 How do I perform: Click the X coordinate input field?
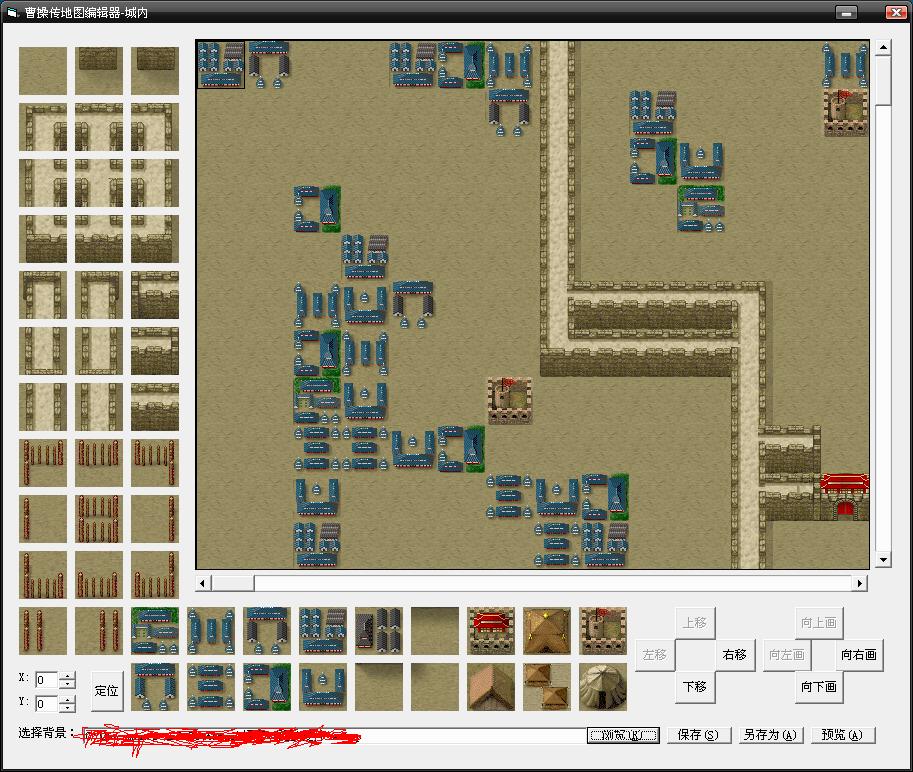point(47,680)
